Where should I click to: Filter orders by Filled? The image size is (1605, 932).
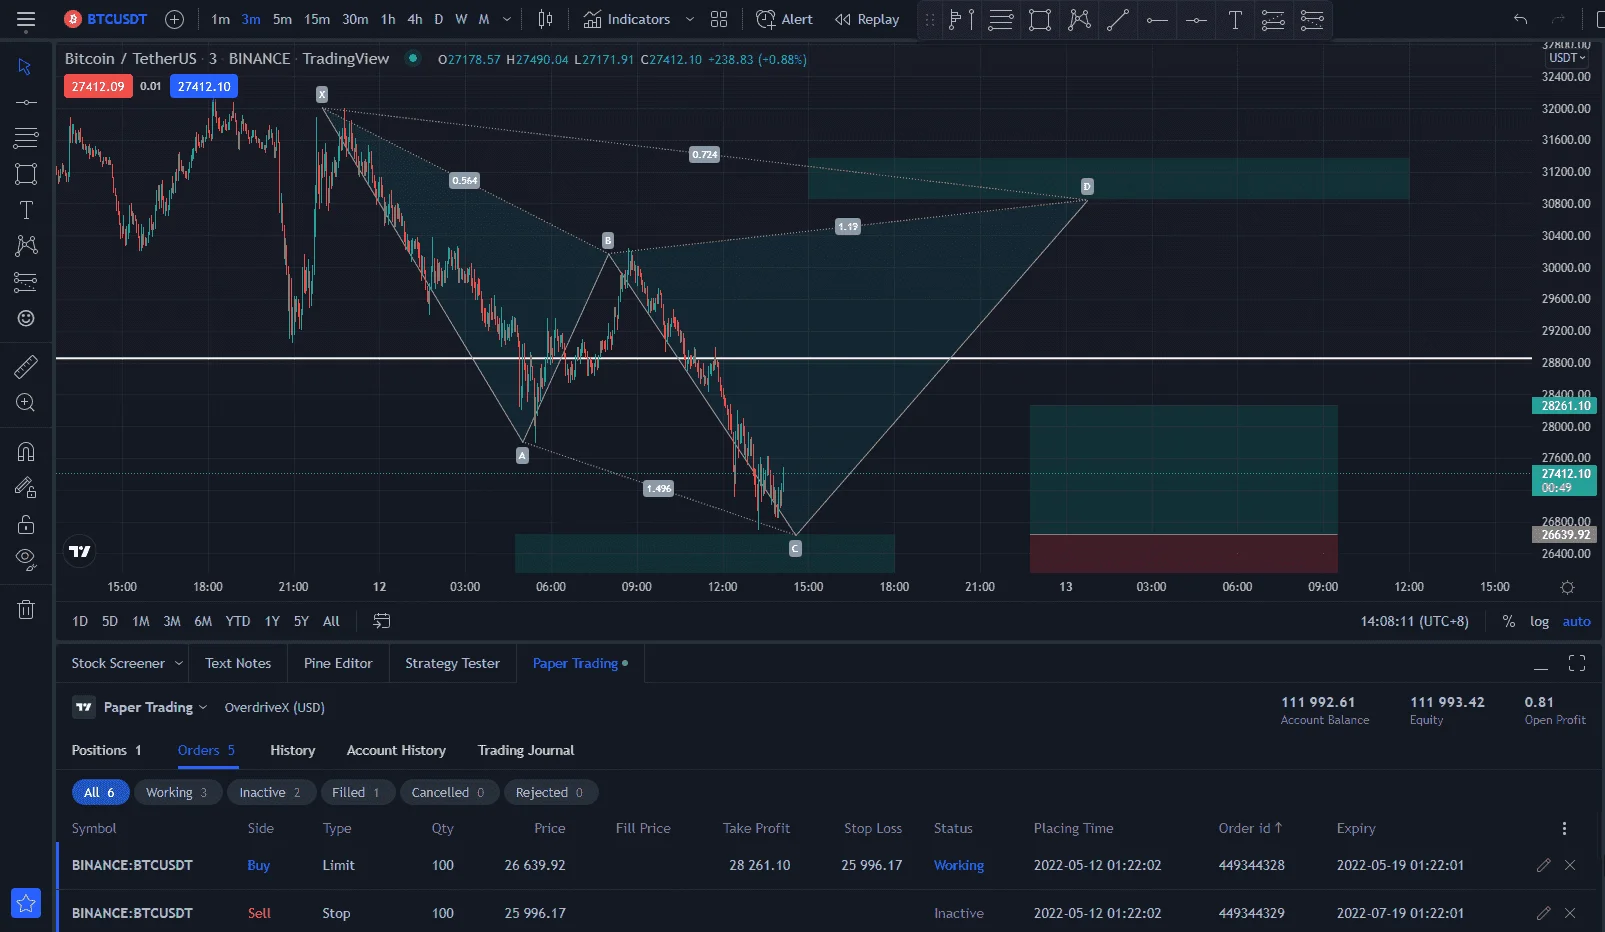tap(356, 792)
